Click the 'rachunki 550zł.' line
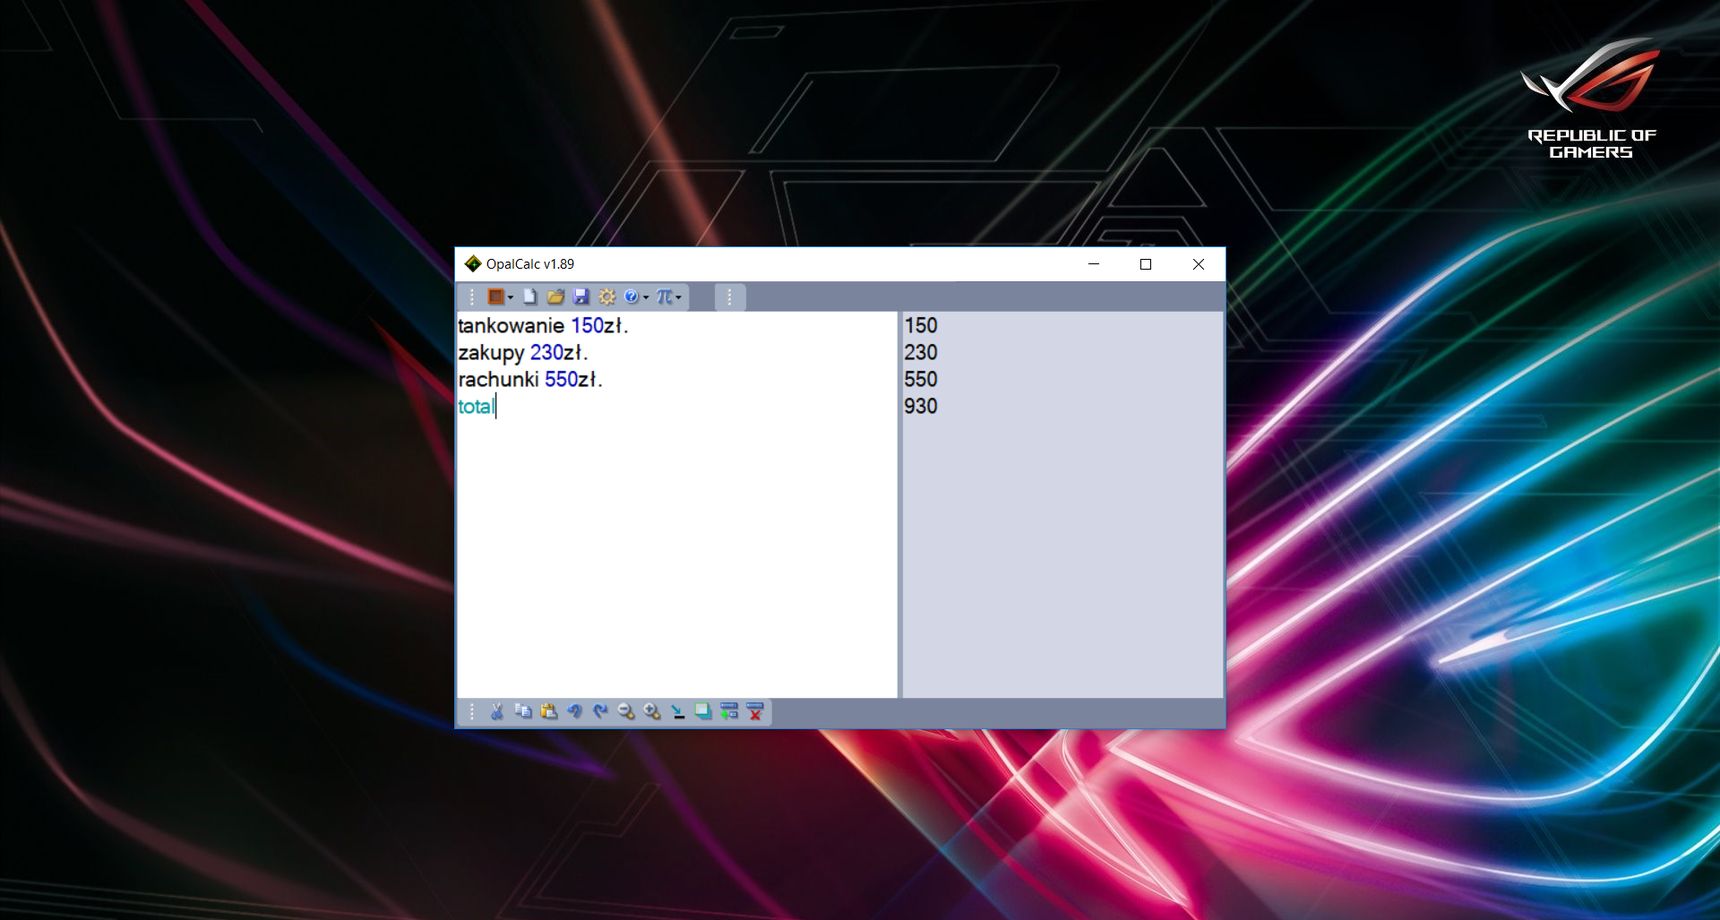 click(530, 379)
